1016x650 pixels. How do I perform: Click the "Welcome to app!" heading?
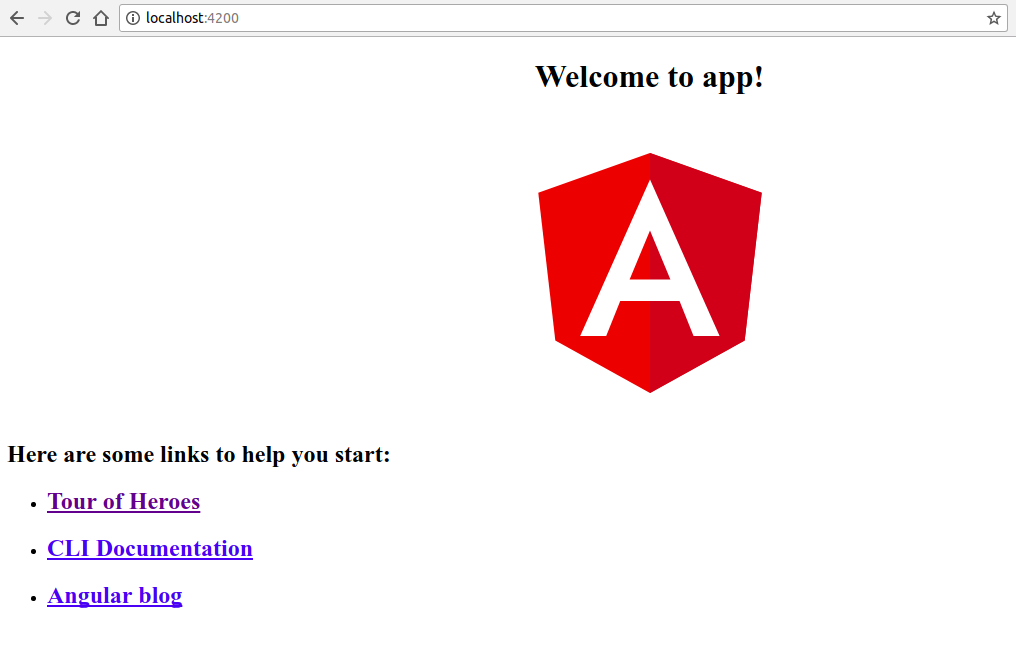point(649,76)
